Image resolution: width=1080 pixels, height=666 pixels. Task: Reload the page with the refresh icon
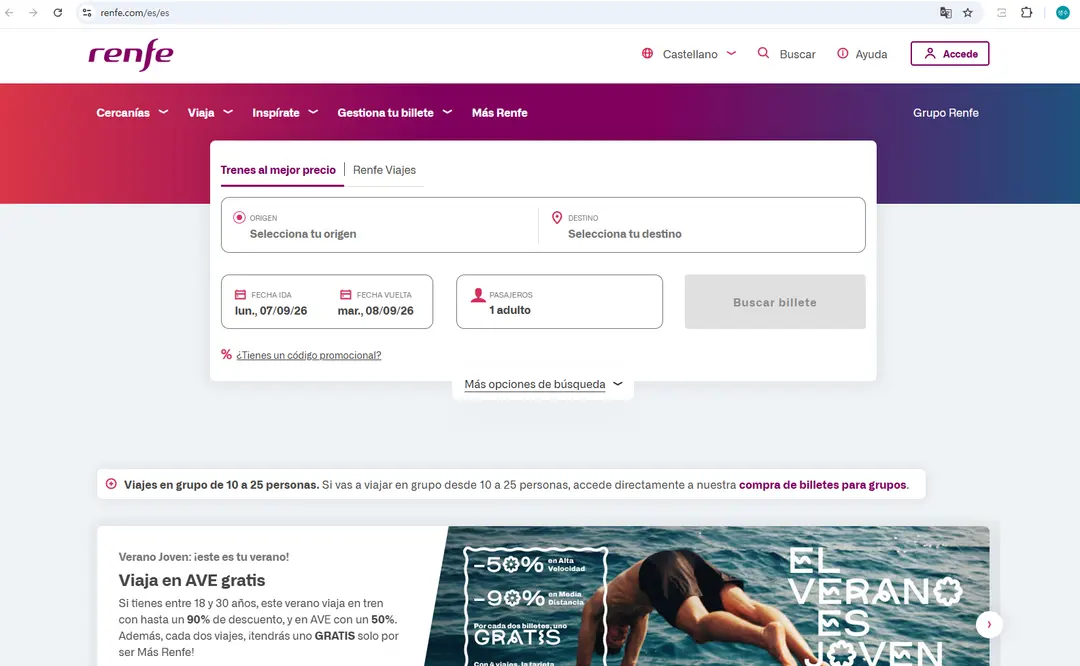tap(58, 12)
